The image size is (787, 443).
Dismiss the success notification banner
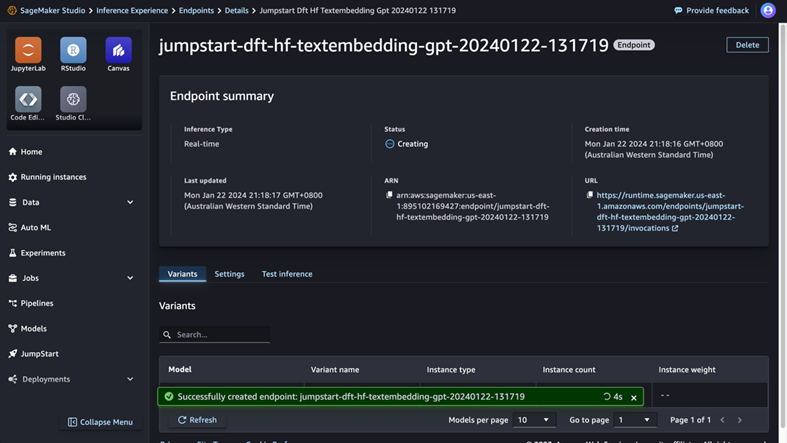pos(634,397)
